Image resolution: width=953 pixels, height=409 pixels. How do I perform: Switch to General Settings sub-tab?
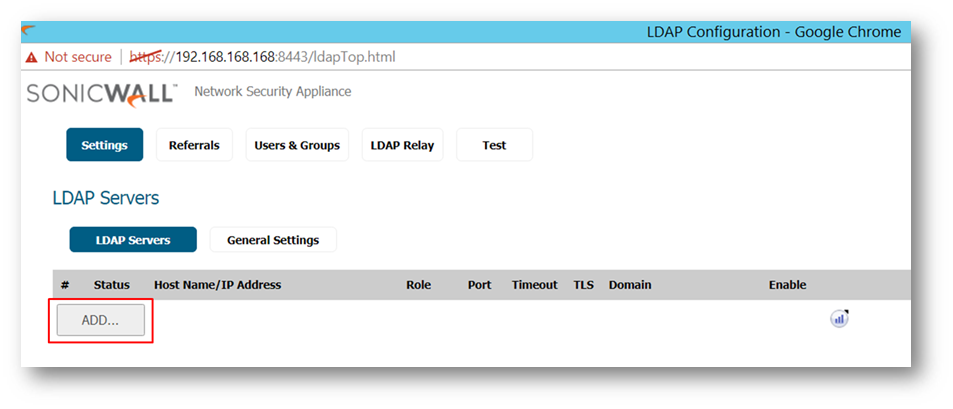(x=273, y=240)
